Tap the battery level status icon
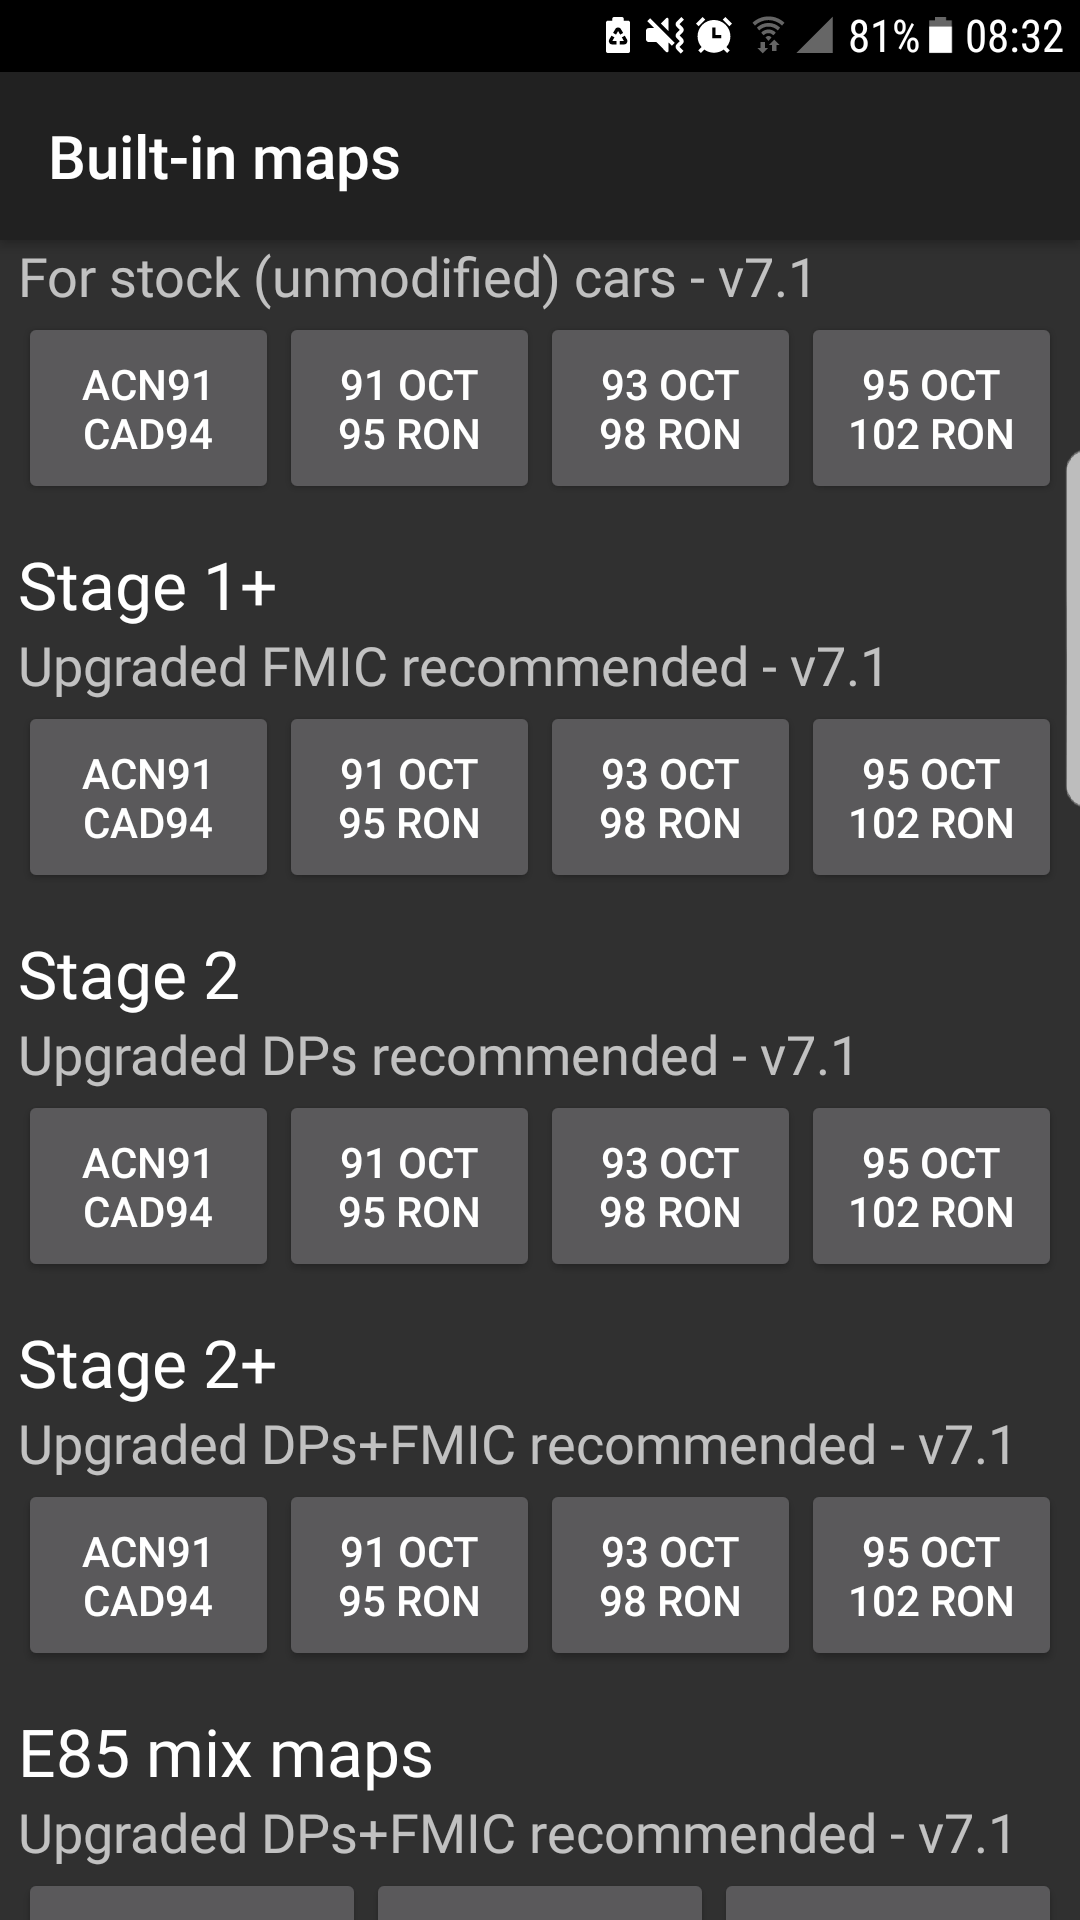 pyautogui.click(x=941, y=37)
